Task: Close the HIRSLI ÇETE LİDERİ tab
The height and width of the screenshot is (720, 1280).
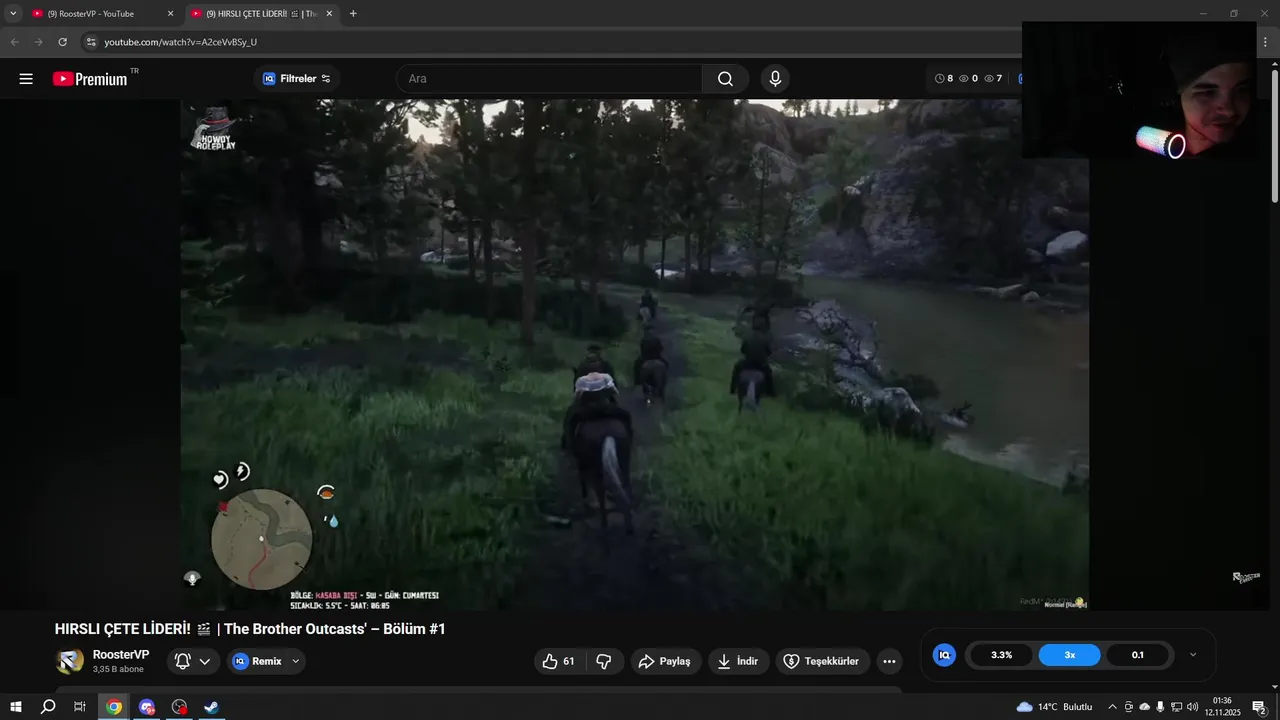Action: click(329, 14)
